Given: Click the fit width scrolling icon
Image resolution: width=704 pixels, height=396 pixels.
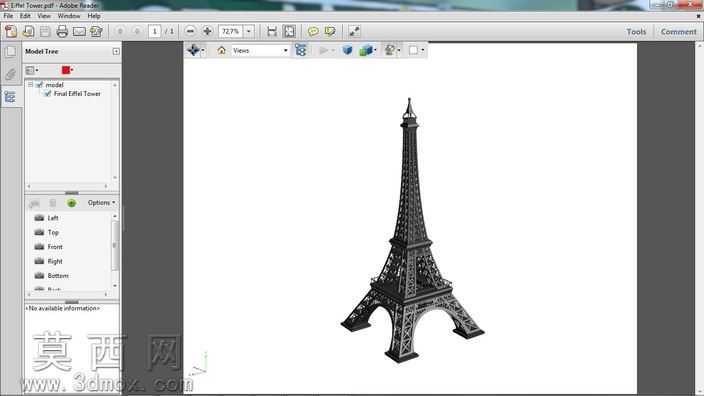Looking at the screenshot, I should coord(272,31).
